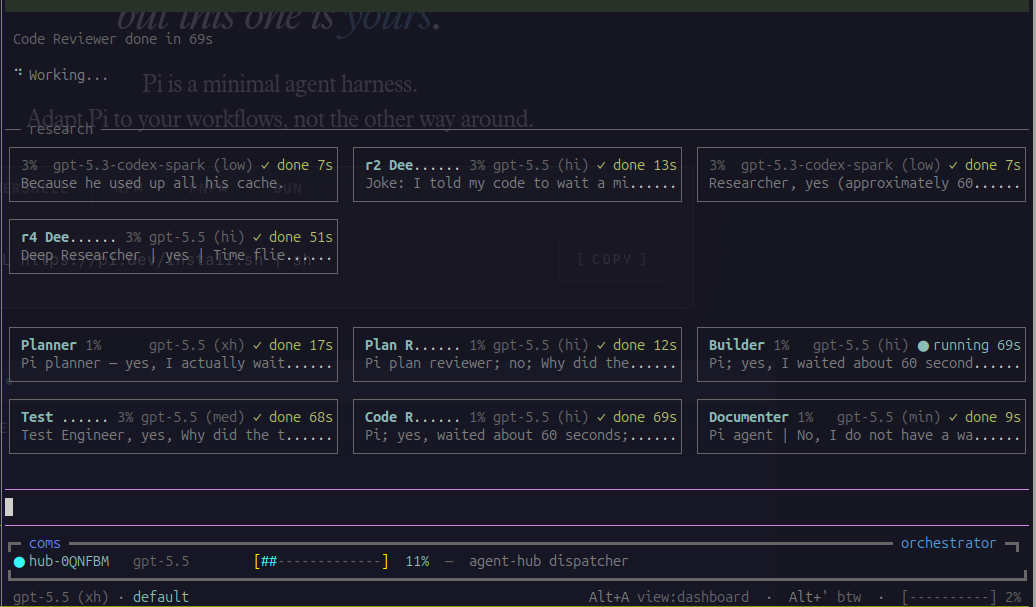Click the checkmark in the r2 Dee card
Image resolution: width=1036 pixels, height=607 pixels.
coord(601,165)
